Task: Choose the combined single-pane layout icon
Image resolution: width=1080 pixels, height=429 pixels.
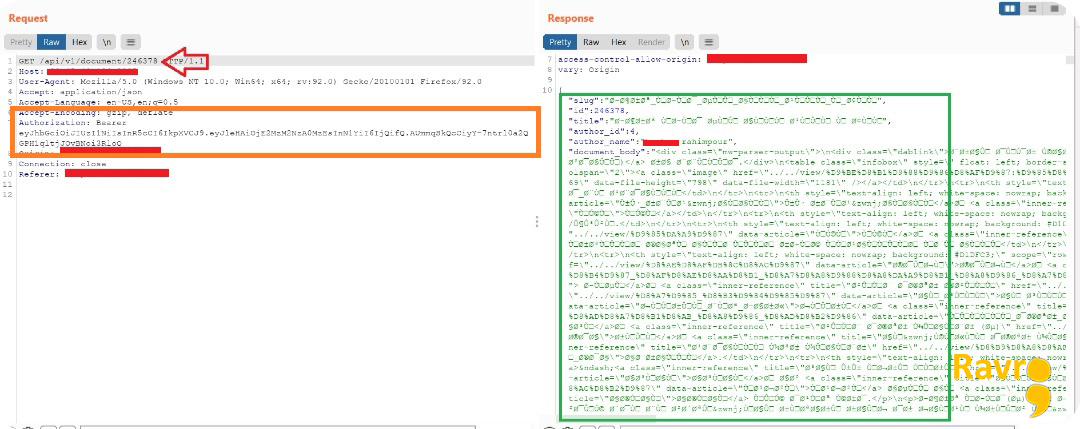Action: click(x=1054, y=8)
